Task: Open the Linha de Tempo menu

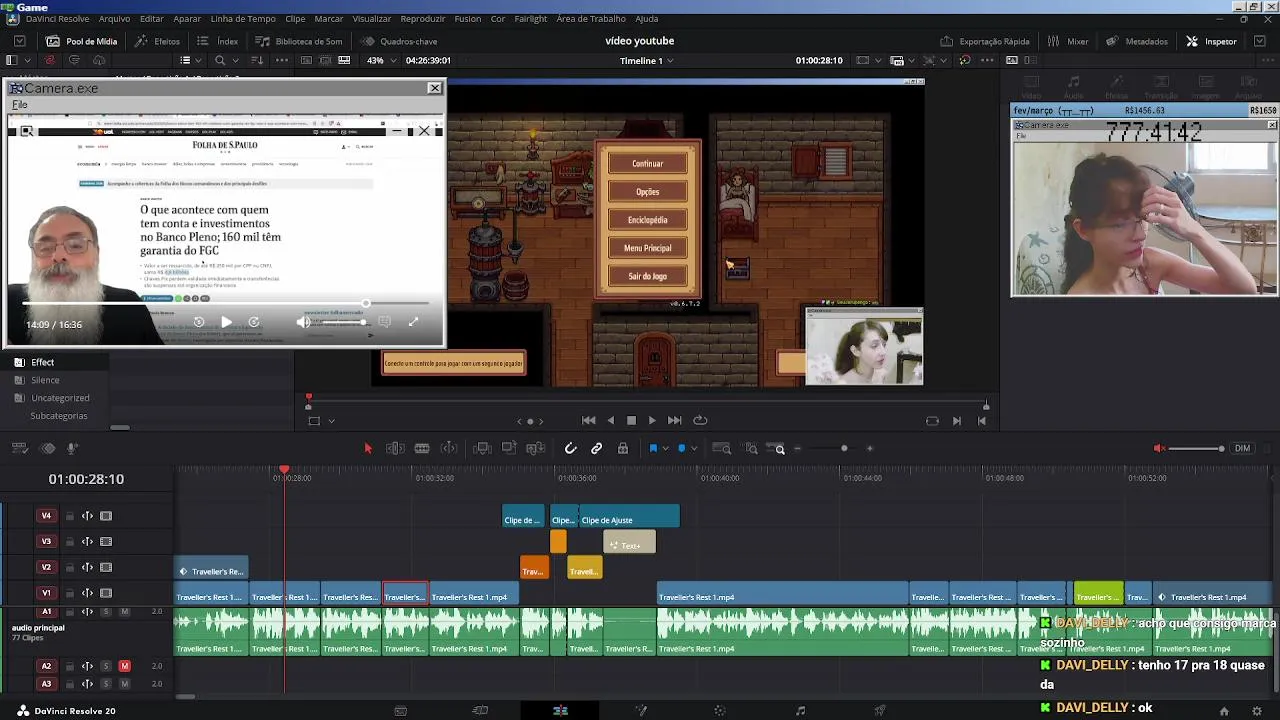Action: click(243, 19)
